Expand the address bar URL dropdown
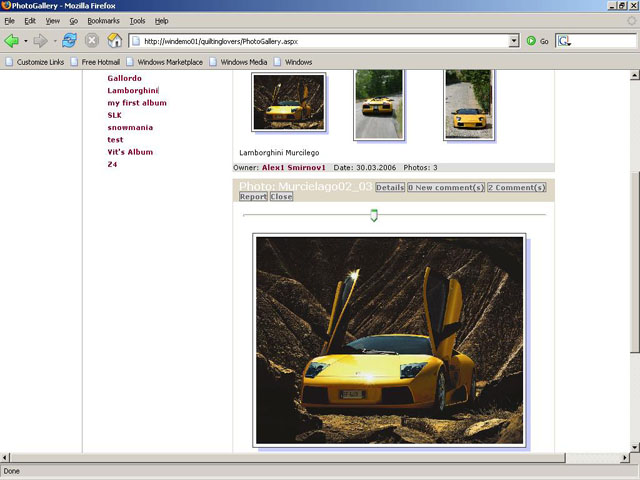The image size is (640, 480). 514,41
